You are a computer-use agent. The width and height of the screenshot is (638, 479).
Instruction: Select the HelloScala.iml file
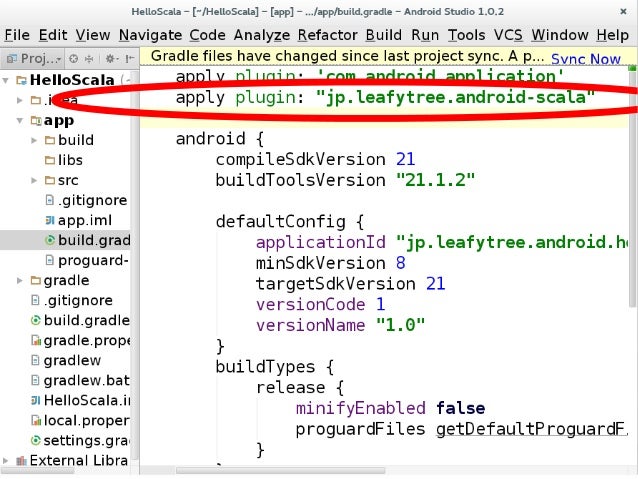pyautogui.click(x=87, y=400)
